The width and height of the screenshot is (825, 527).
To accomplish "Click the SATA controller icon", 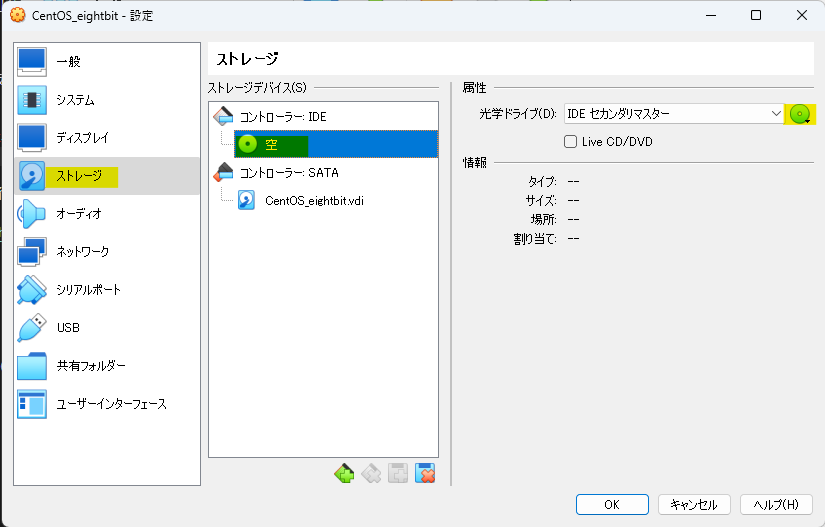I will click(223, 173).
